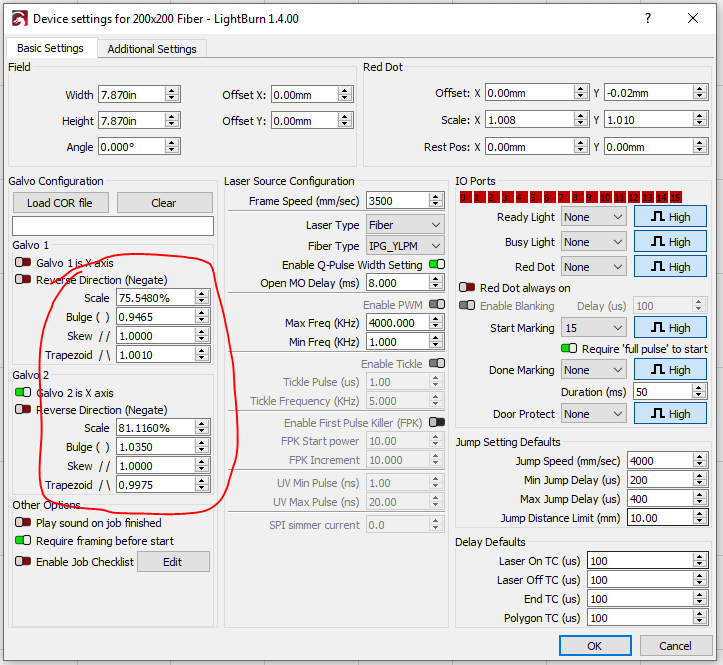723x665 pixels.
Task: Turn on Red Dot always on
Action: tap(467, 287)
